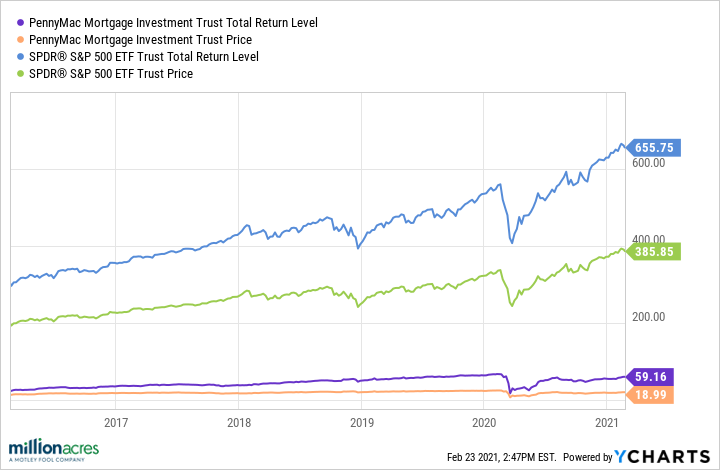The width and height of the screenshot is (720, 470).
Task: Click the 59.16 purple value tag
Action: 650,377
